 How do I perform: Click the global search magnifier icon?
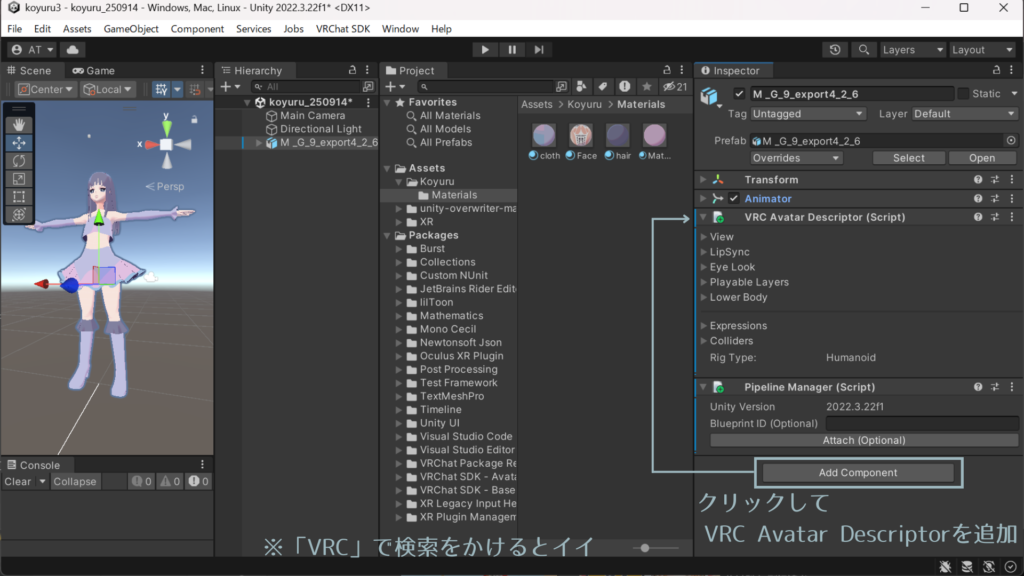(x=863, y=49)
